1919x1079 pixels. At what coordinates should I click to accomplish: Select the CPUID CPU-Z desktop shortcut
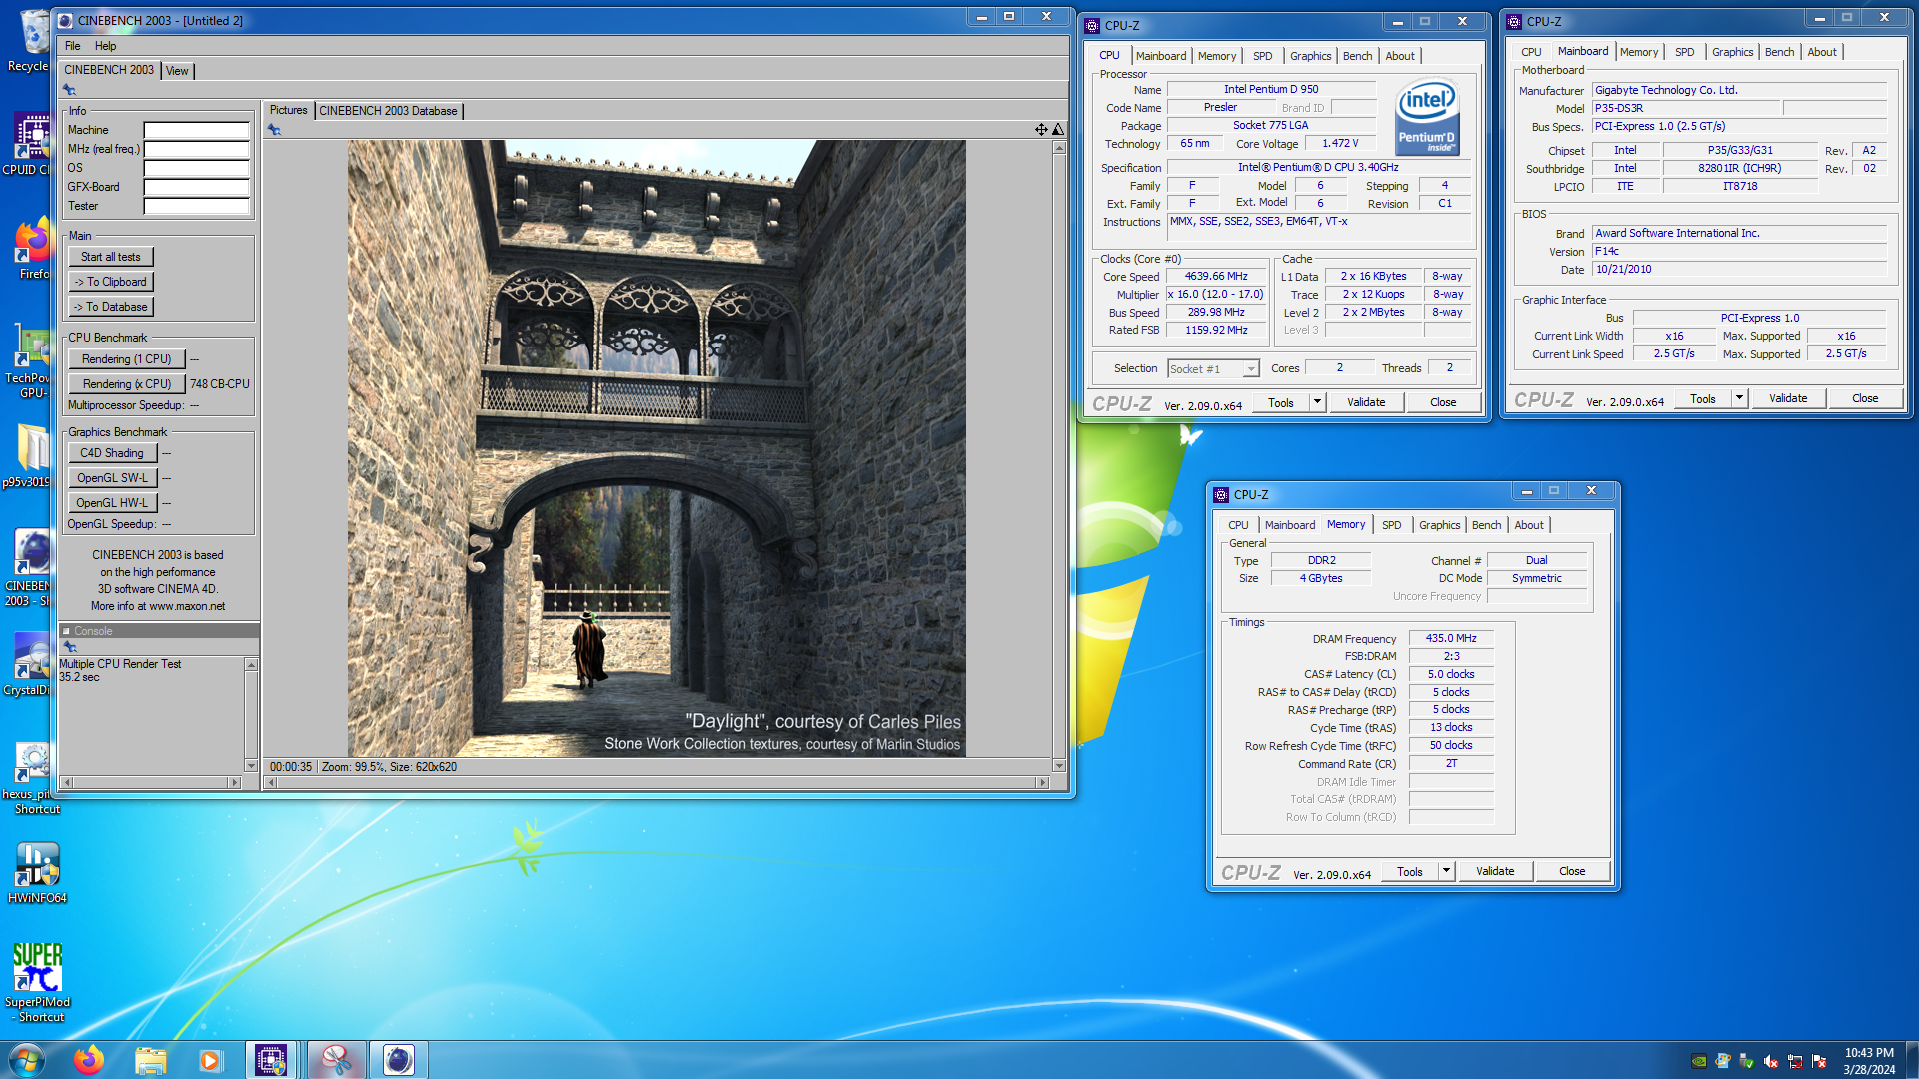(30, 145)
